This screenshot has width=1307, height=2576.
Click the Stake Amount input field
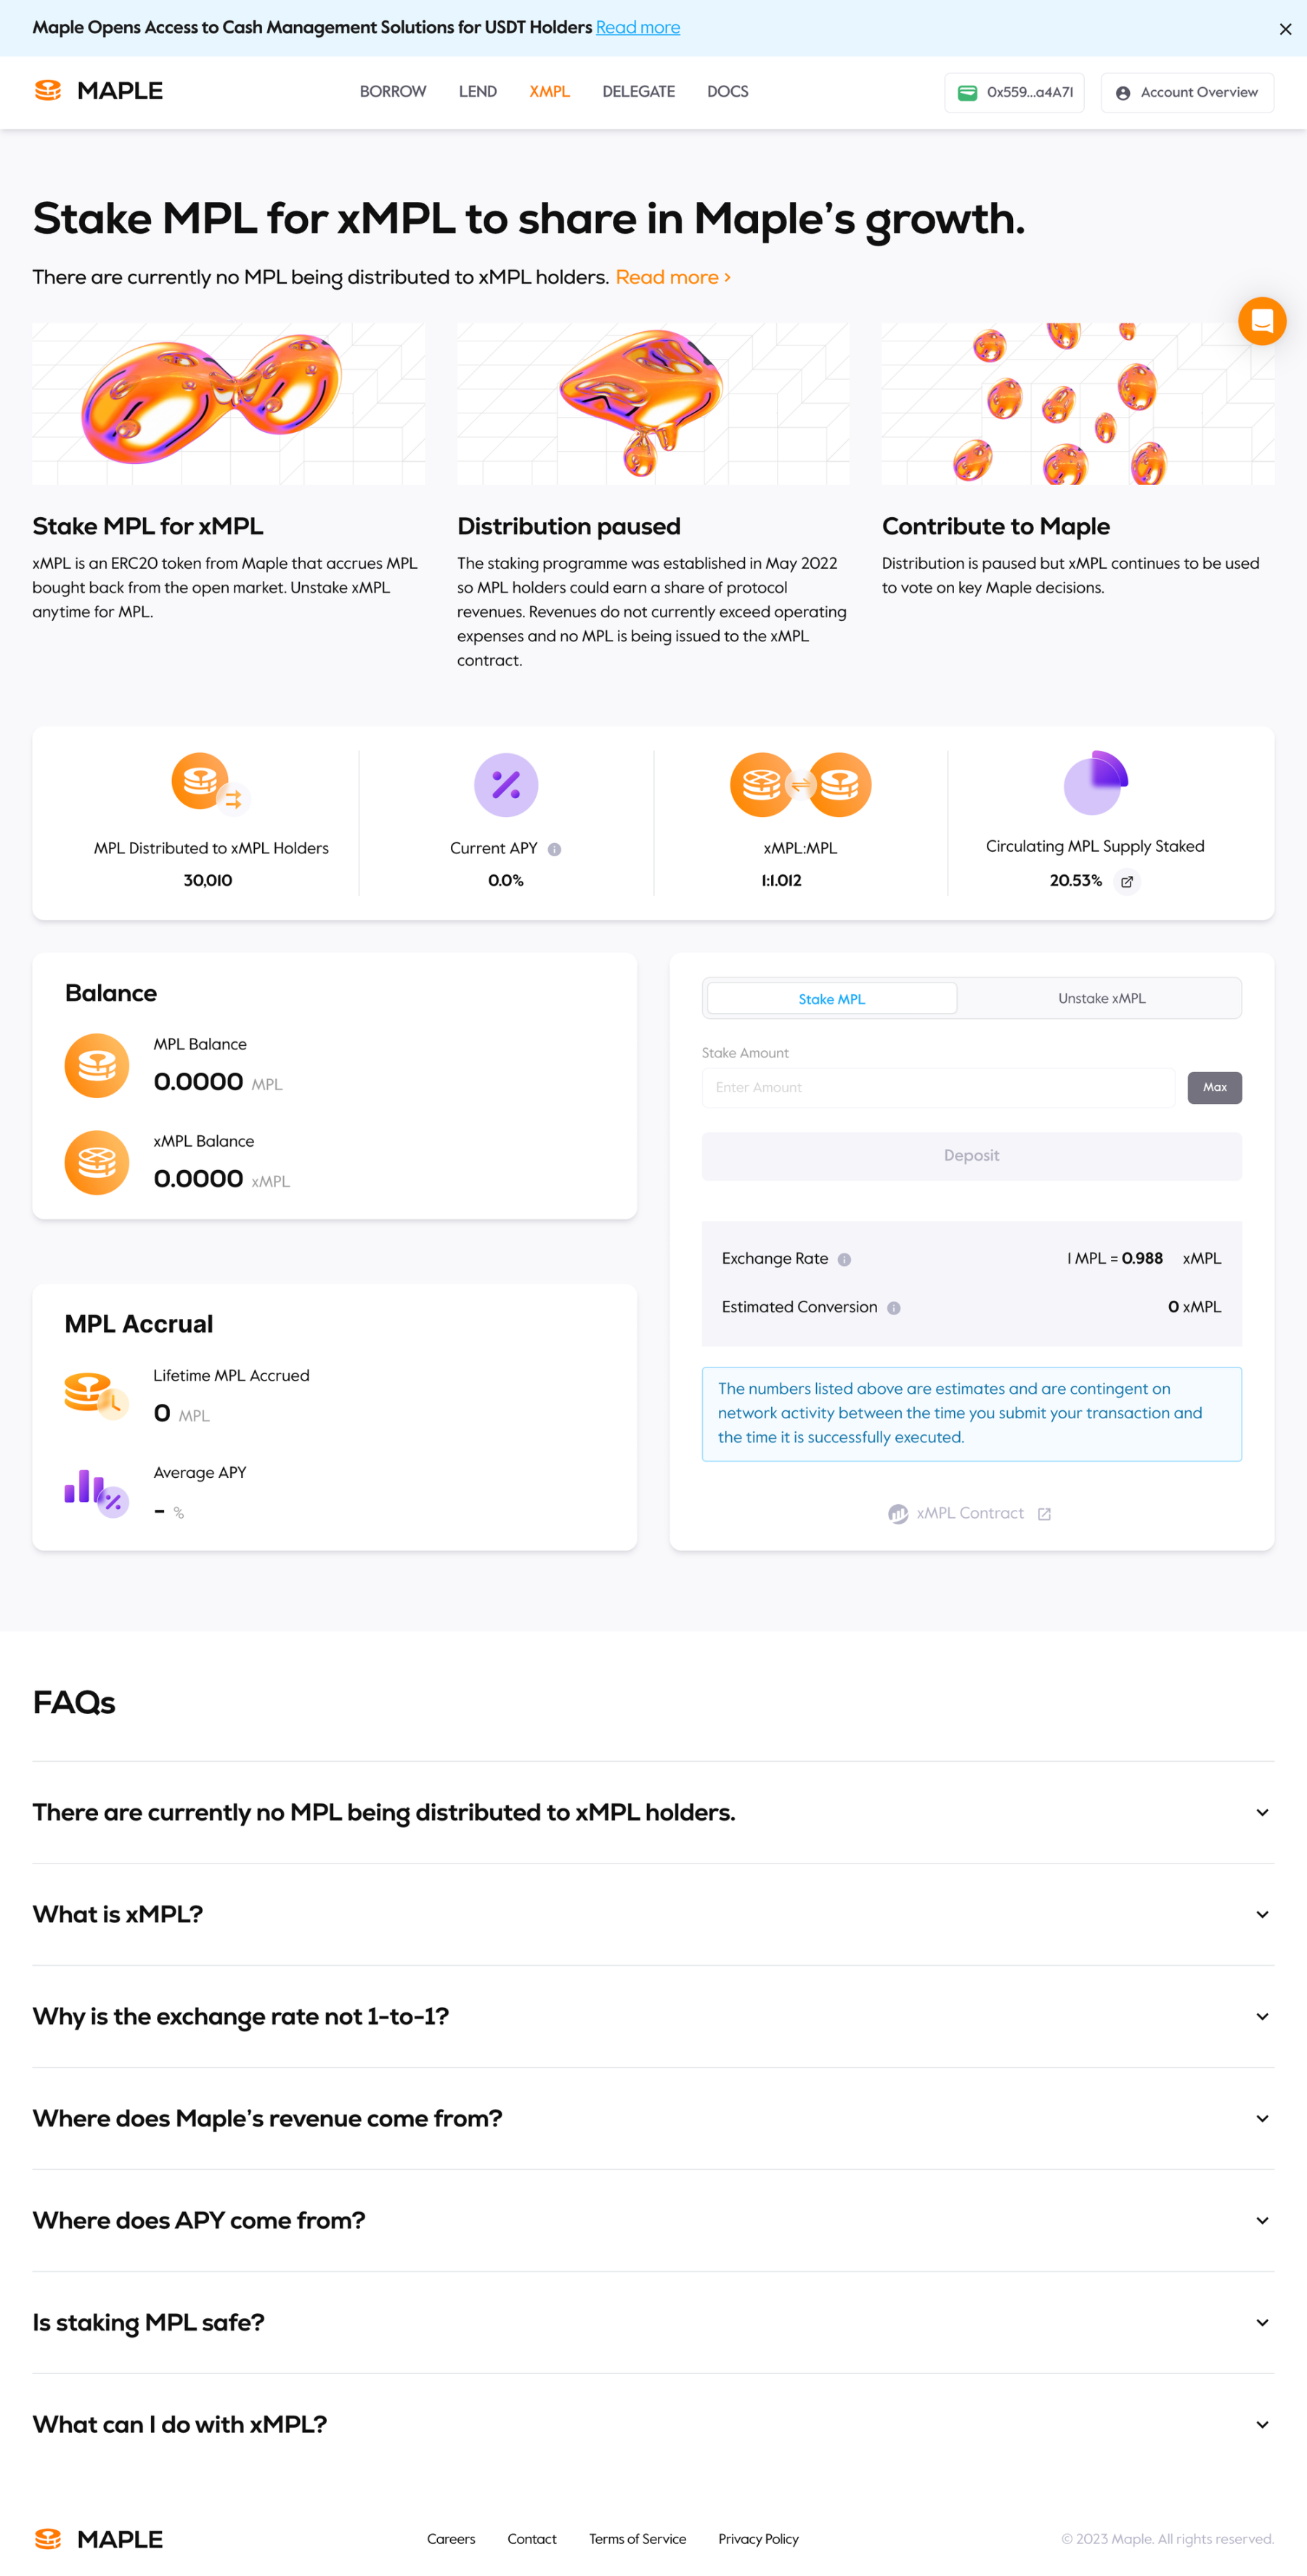pyautogui.click(x=937, y=1087)
